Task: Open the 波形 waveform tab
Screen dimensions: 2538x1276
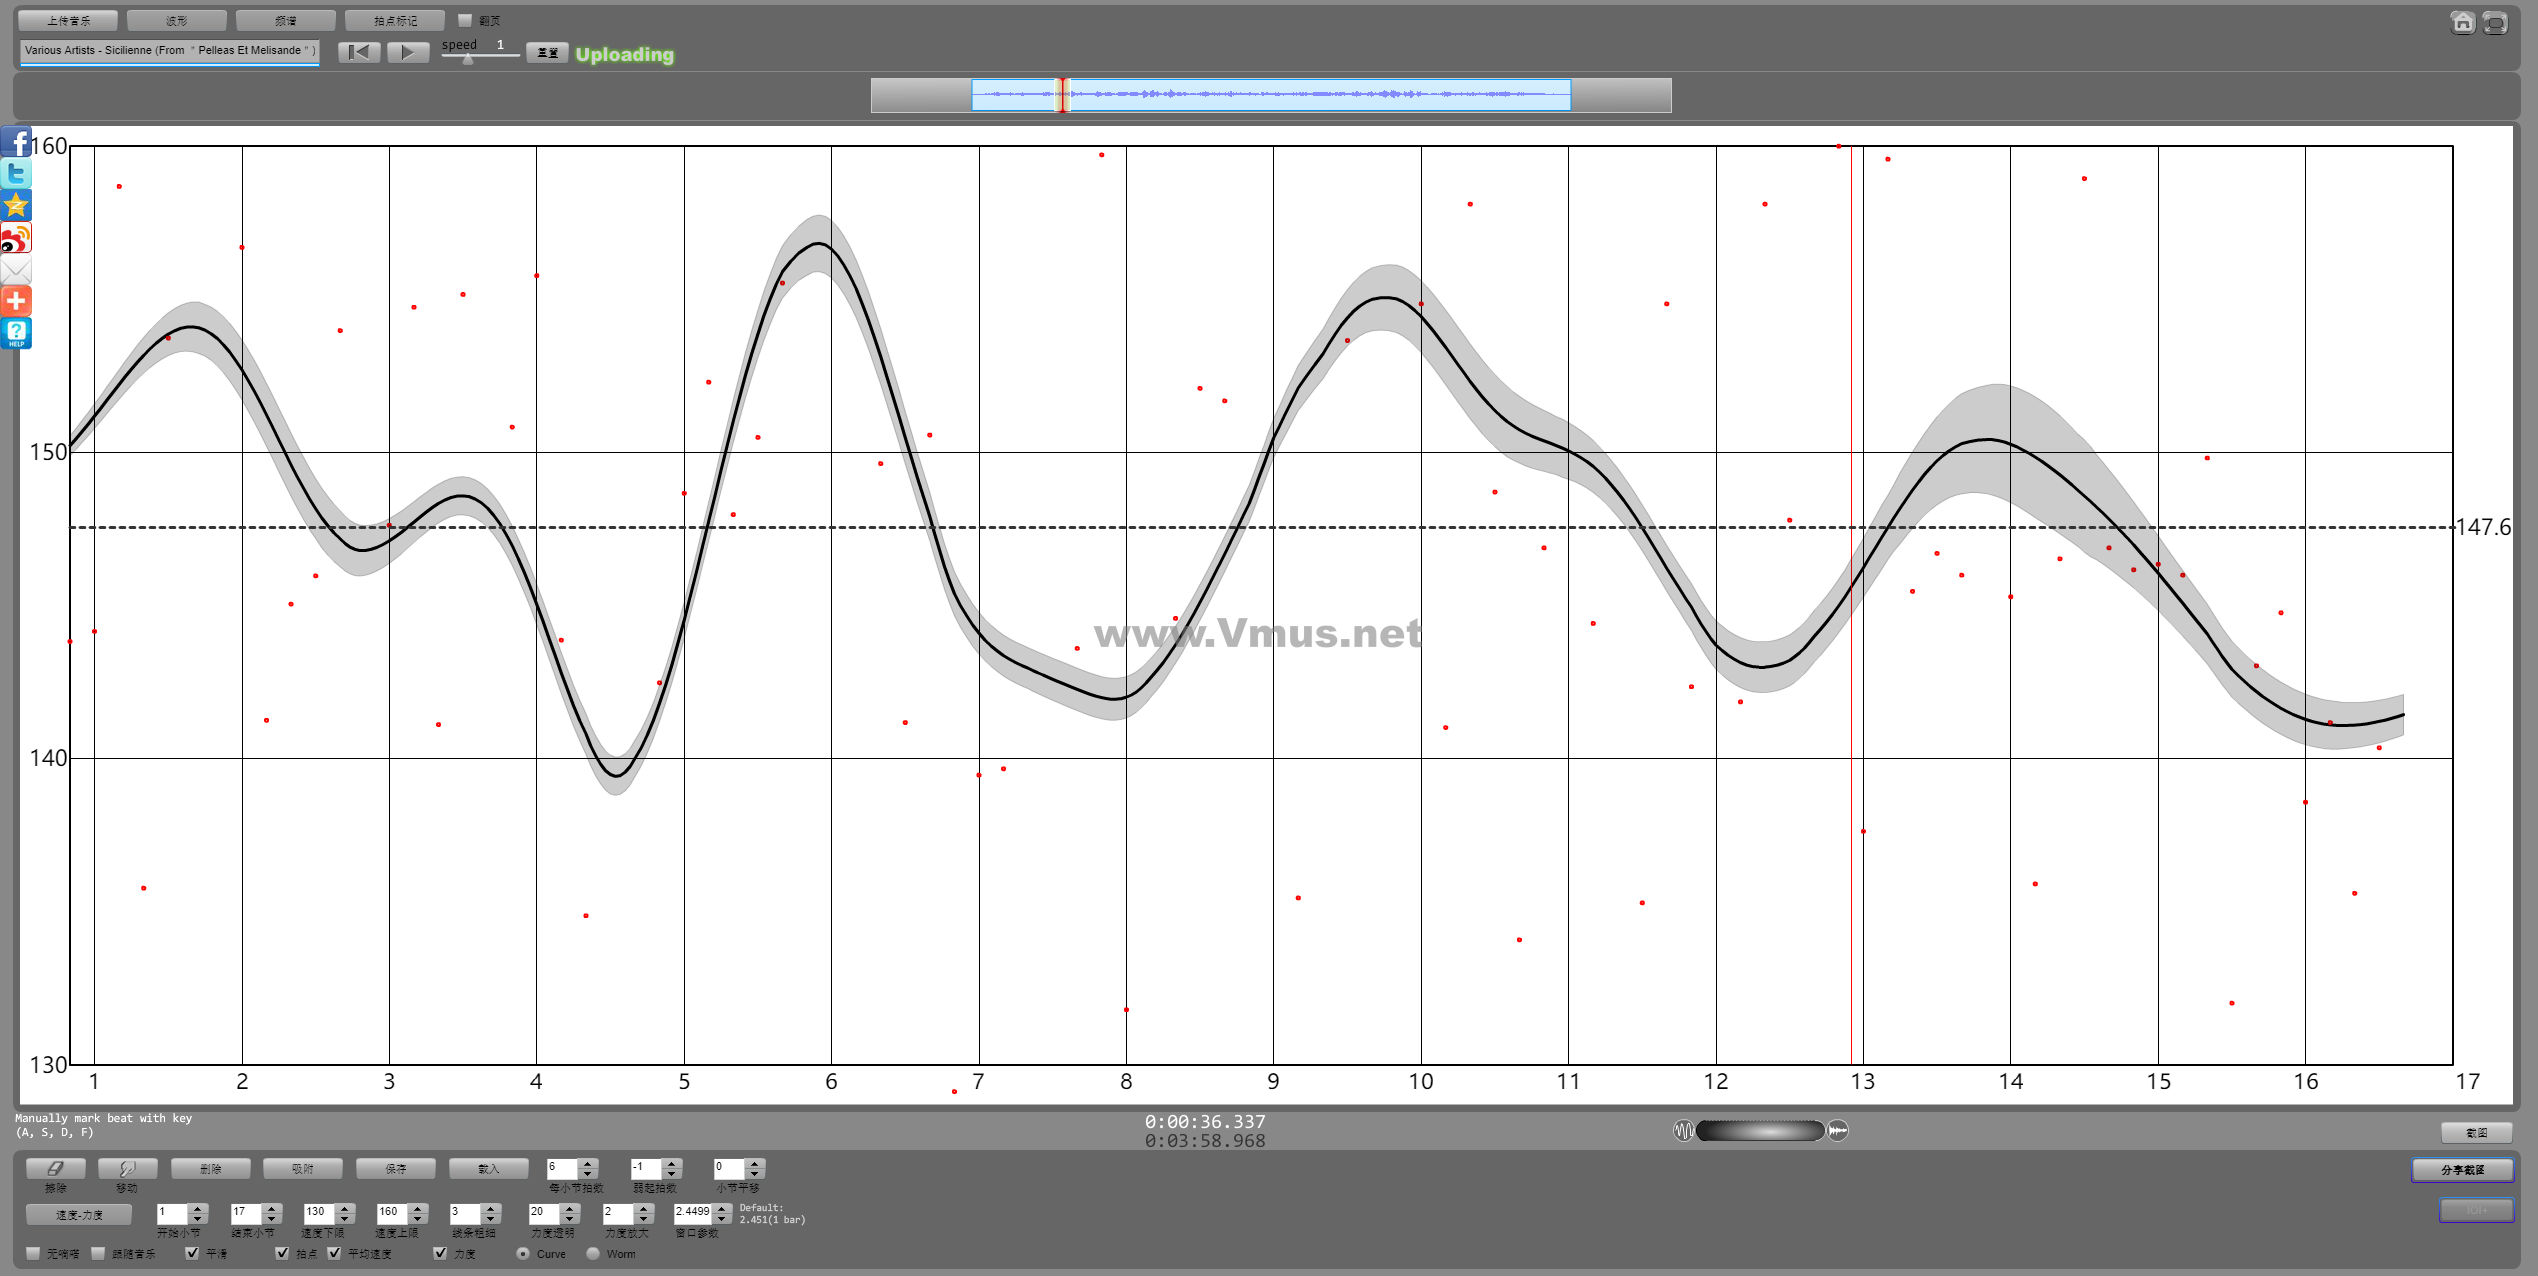Action: 177,20
